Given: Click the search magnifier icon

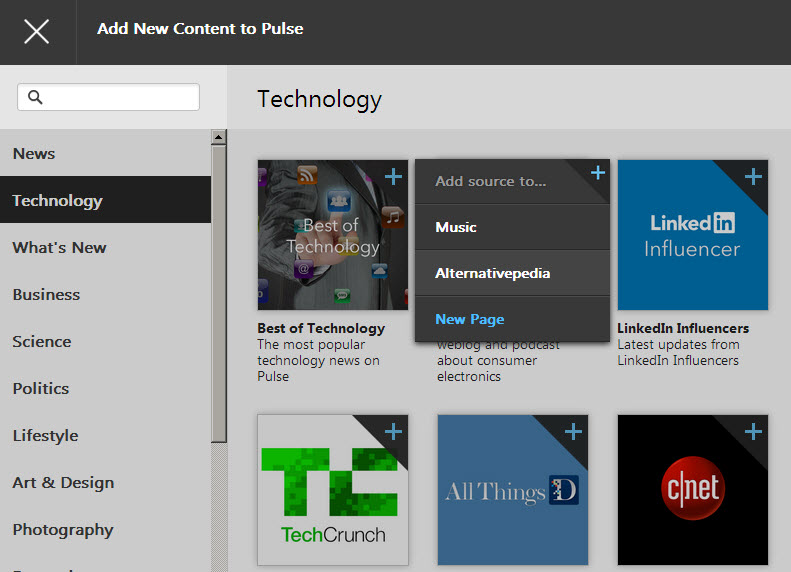Looking at the screenshot, I should 35,97.
